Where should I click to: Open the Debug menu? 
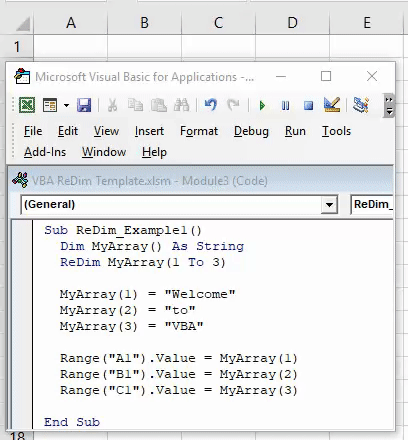pyautogui.click(x=251, y=131)
